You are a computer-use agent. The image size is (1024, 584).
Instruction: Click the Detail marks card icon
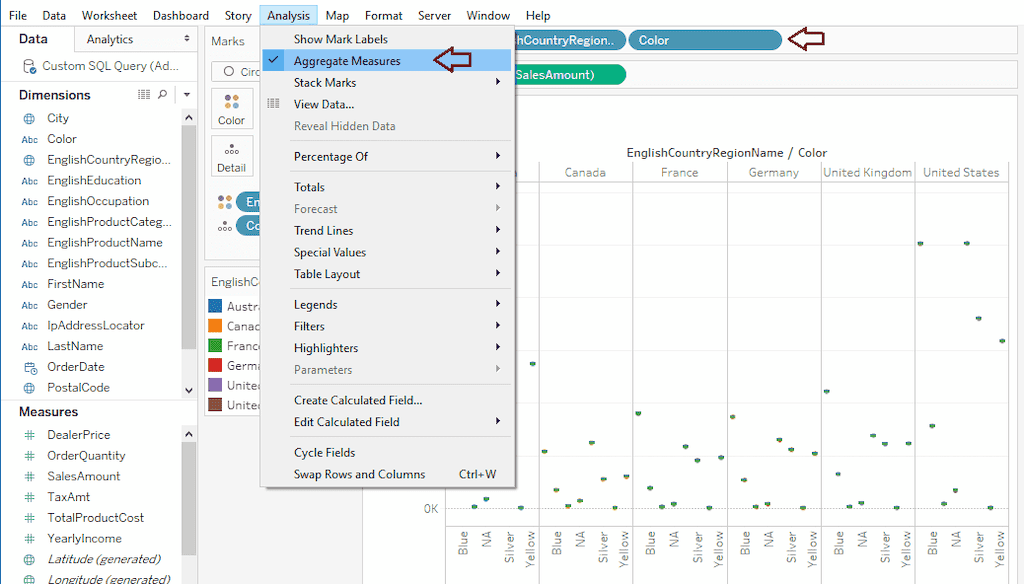[x=231, y=155]
